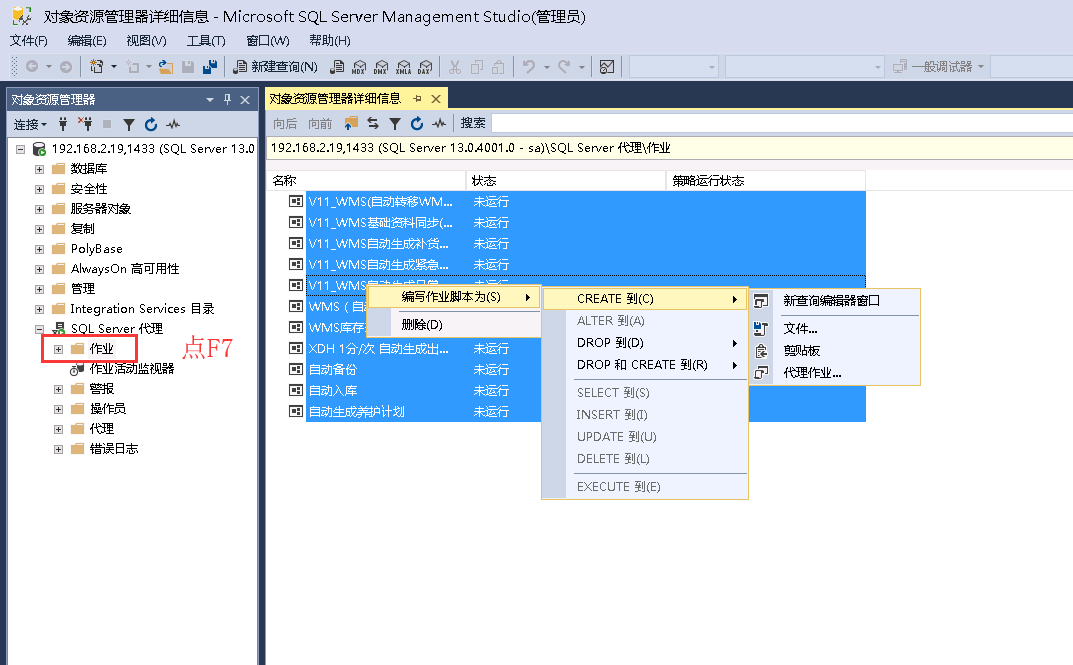Open the 连接 dropdown in Object Explorer
This screenshot has width=1073, height=665.
tap(30, 124)
